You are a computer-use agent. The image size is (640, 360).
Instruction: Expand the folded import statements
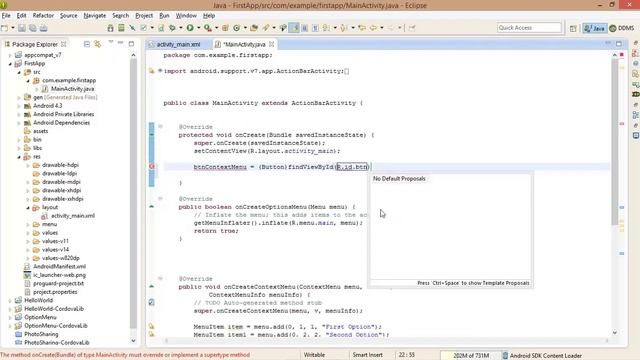coord(160,71)
